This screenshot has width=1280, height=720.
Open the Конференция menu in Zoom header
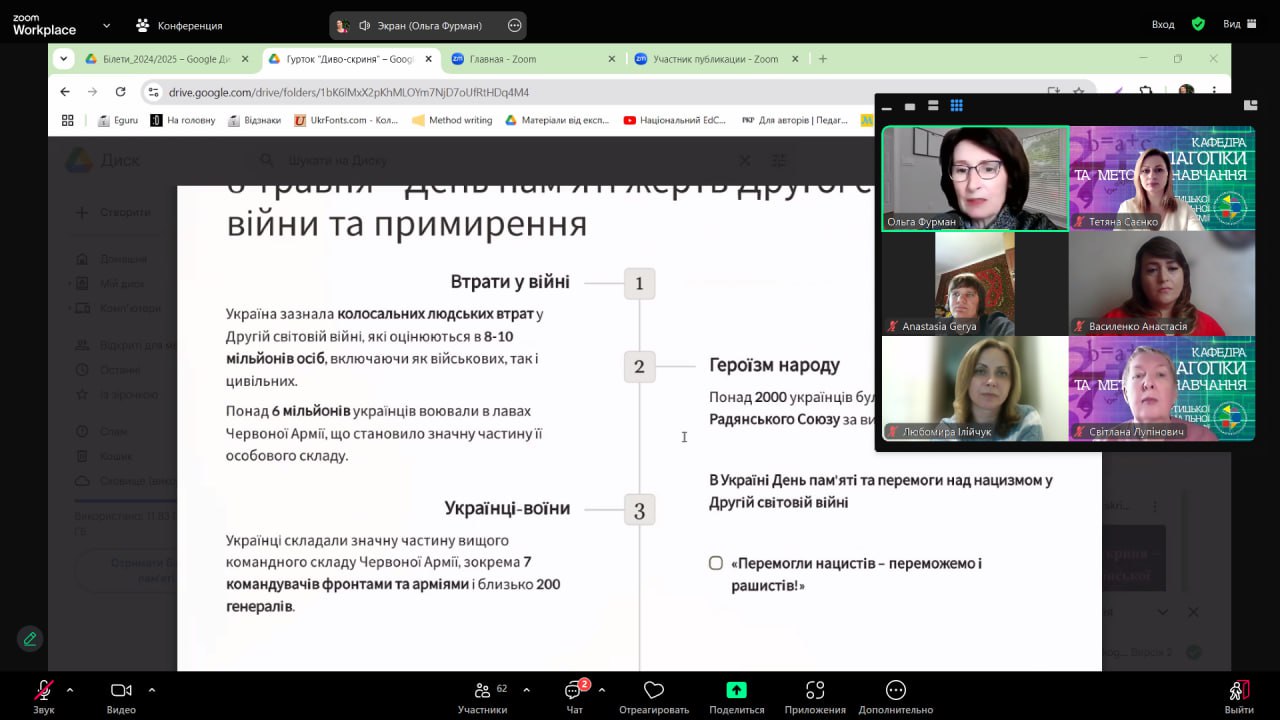point(180,25)
